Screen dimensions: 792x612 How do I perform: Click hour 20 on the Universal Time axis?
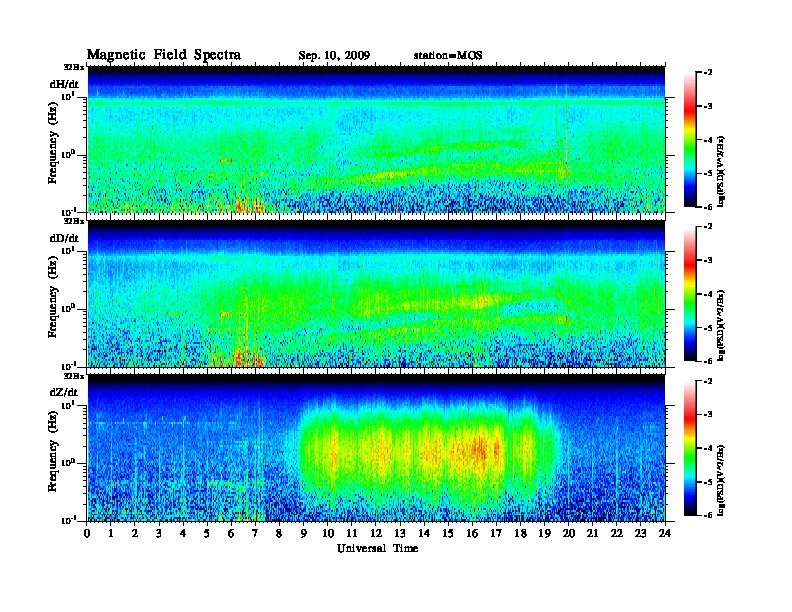tap(569, 533)
